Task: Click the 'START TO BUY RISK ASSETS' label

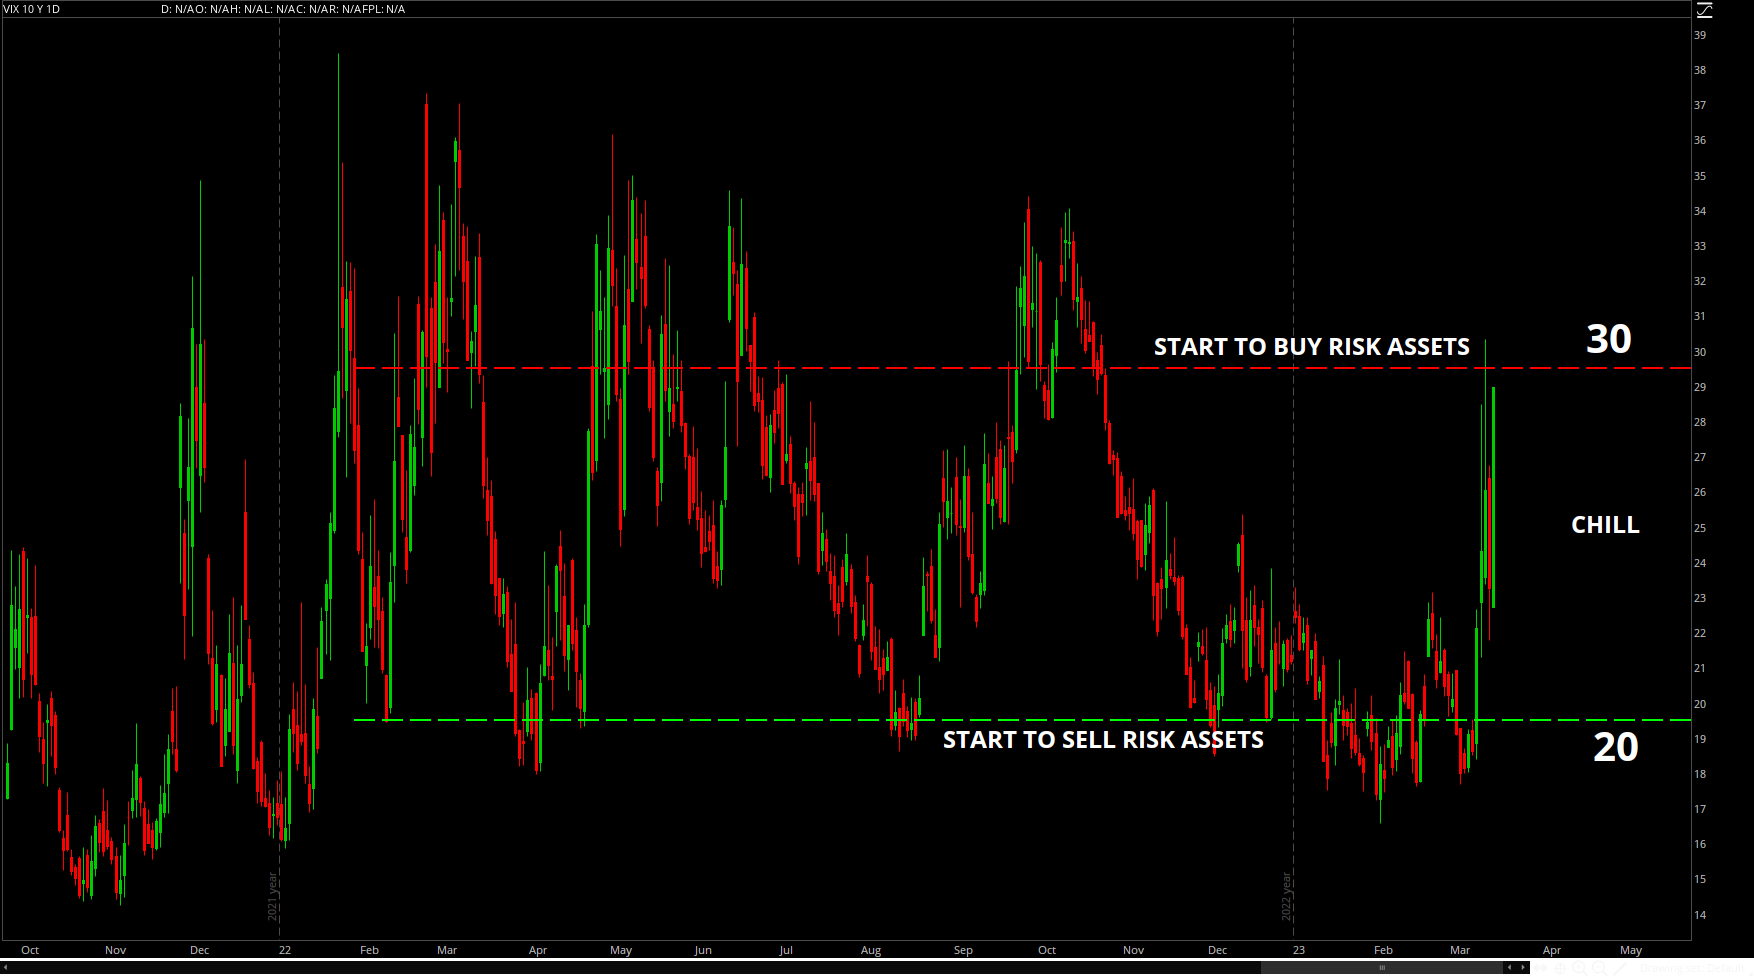Action: [x=1311, y=347]
